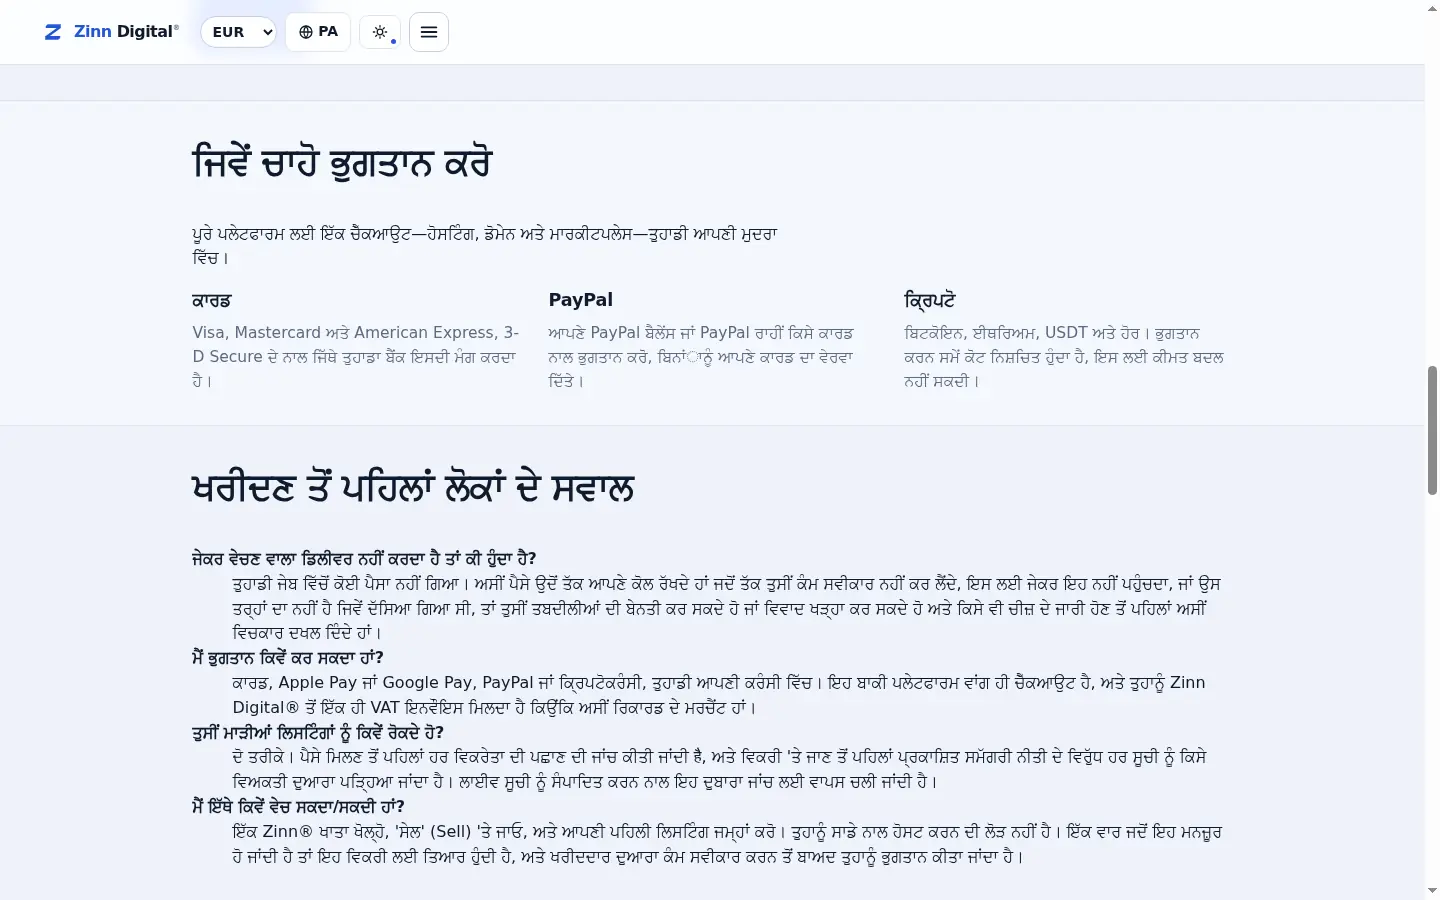Click the Visa, Mastercard card description text

(356, 357)
